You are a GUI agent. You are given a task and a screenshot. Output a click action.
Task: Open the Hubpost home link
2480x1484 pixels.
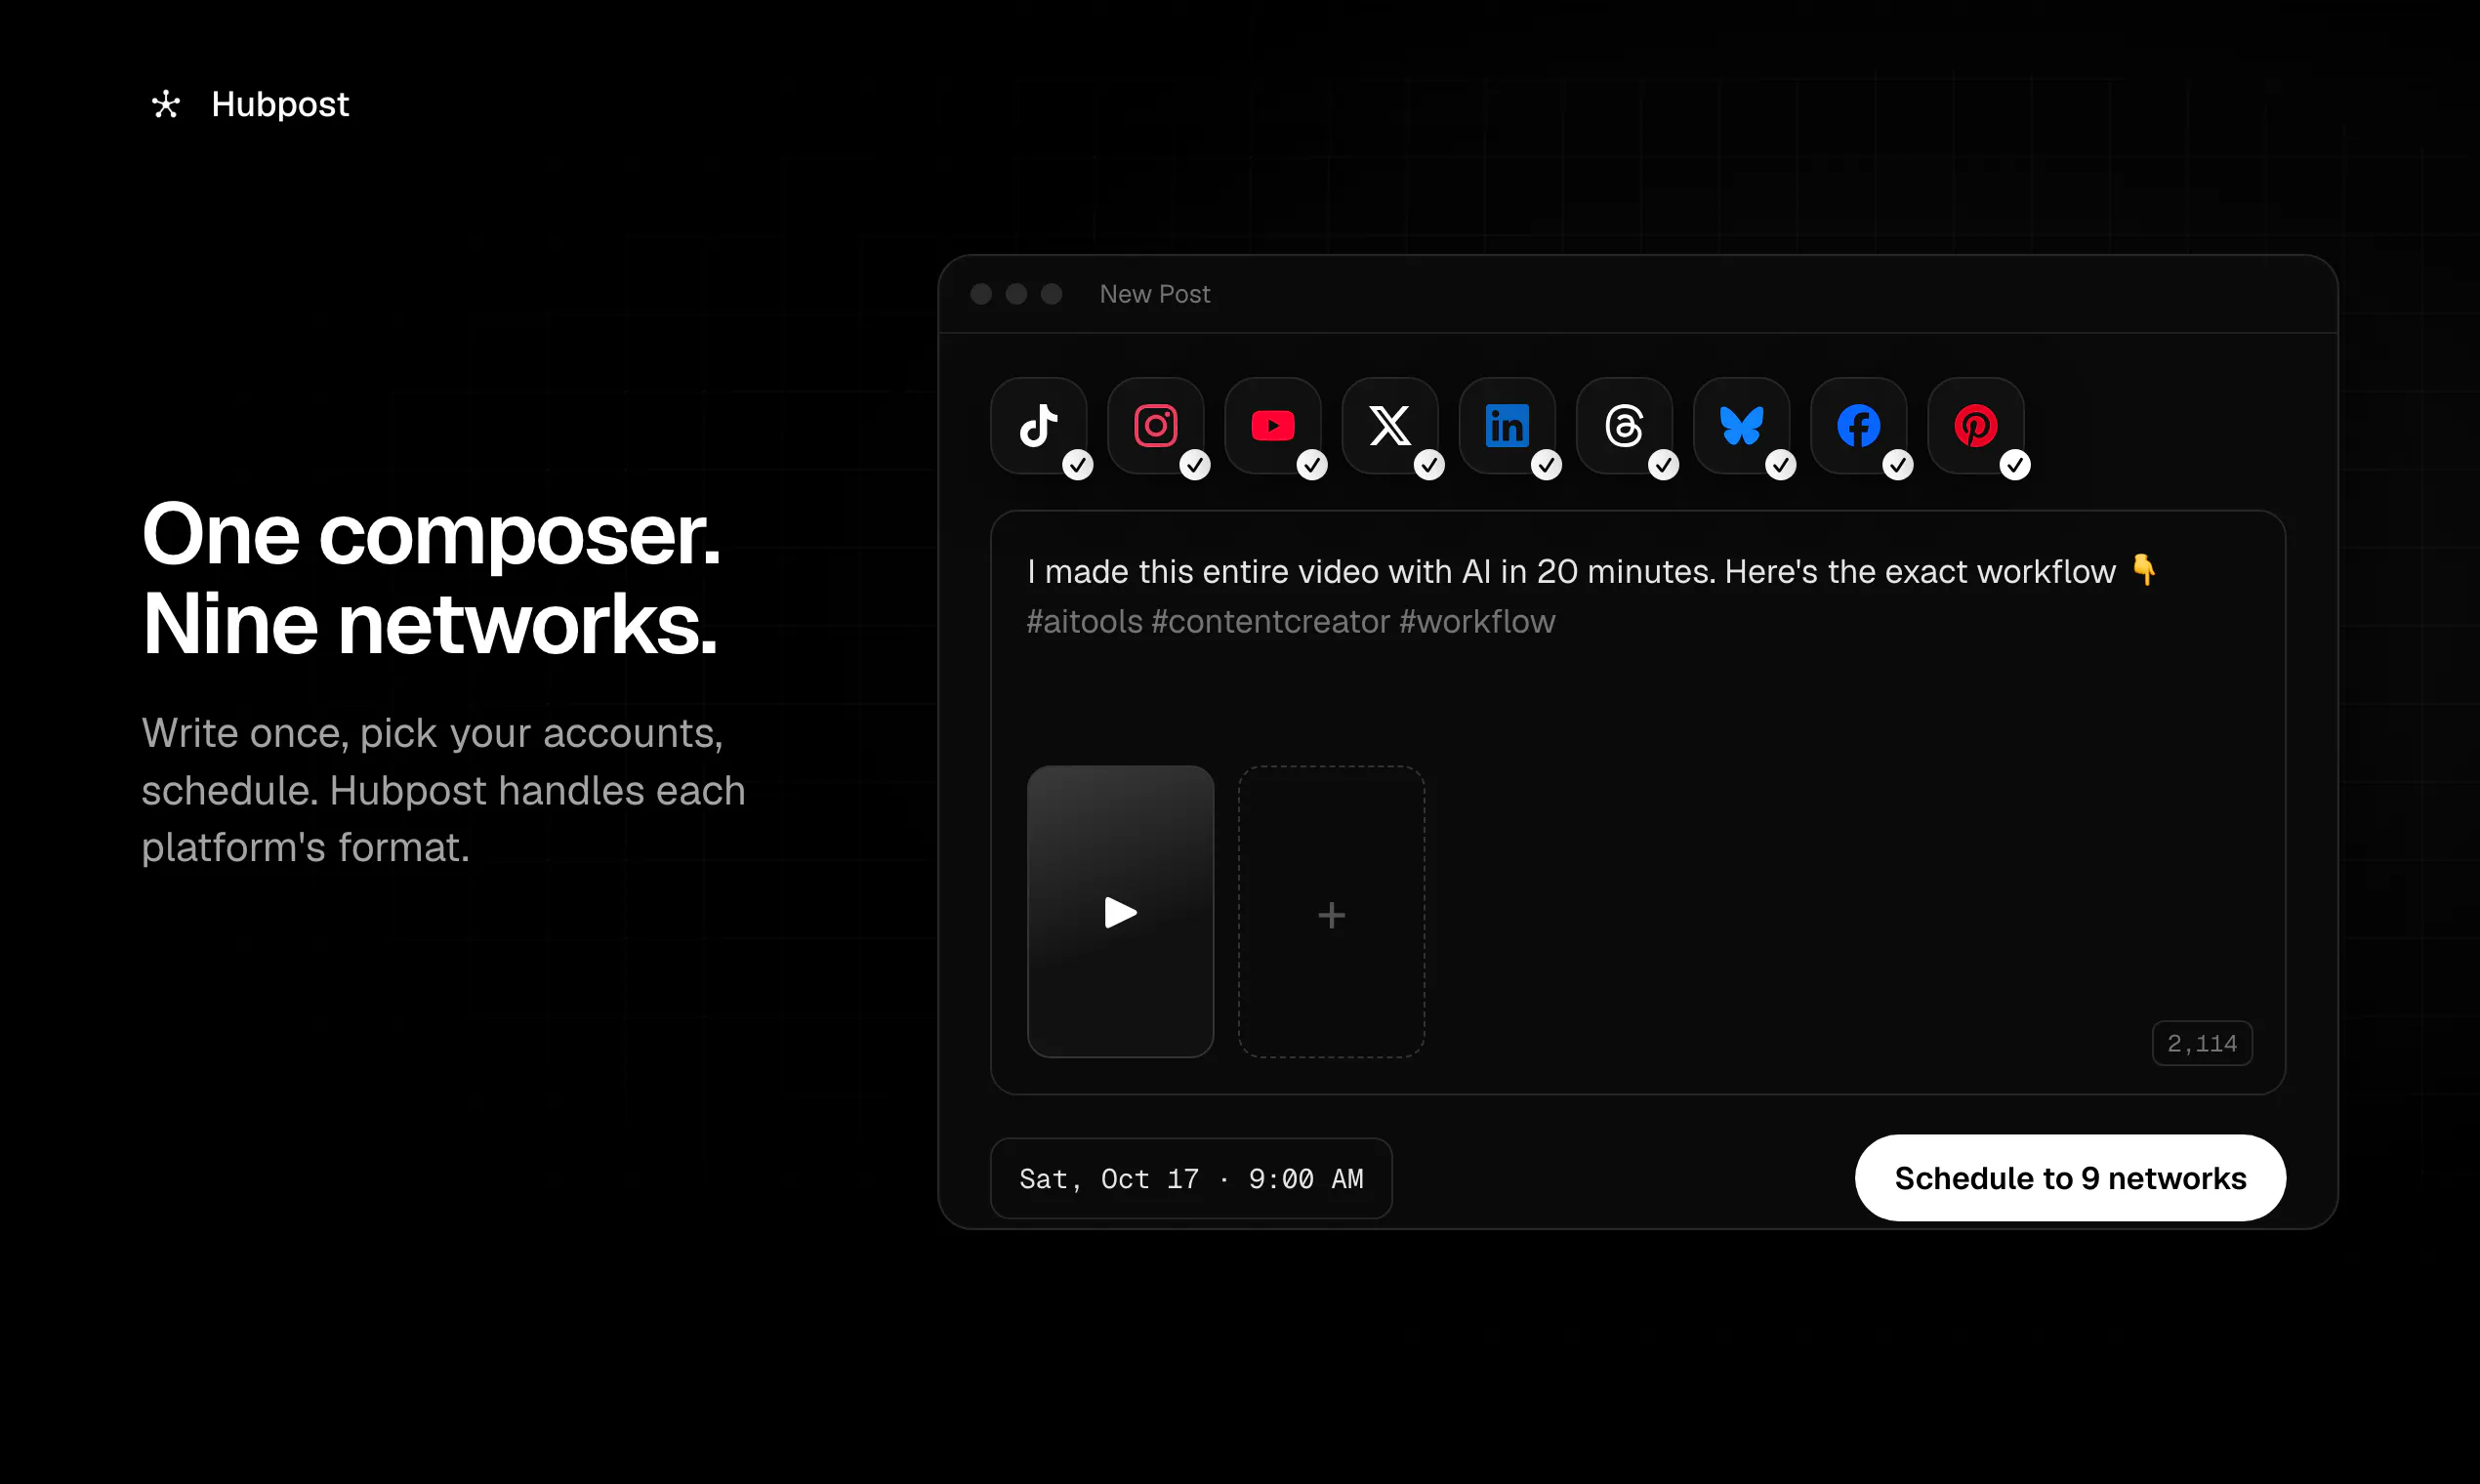[250, 104]
